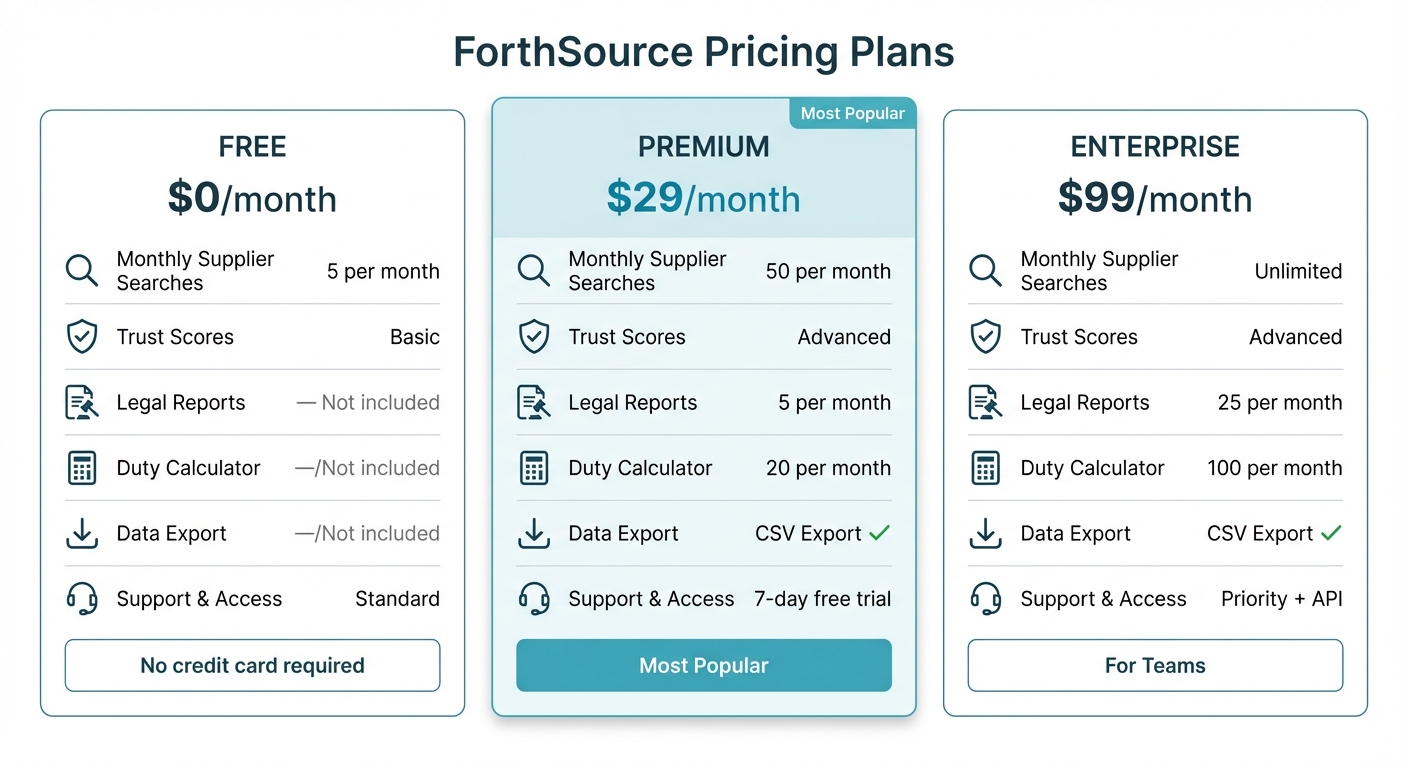The width and height of the screenshot is (1408, 768).
Task: Click the magnifying glass icon in Free plan
Action: (x=81, y=270)
